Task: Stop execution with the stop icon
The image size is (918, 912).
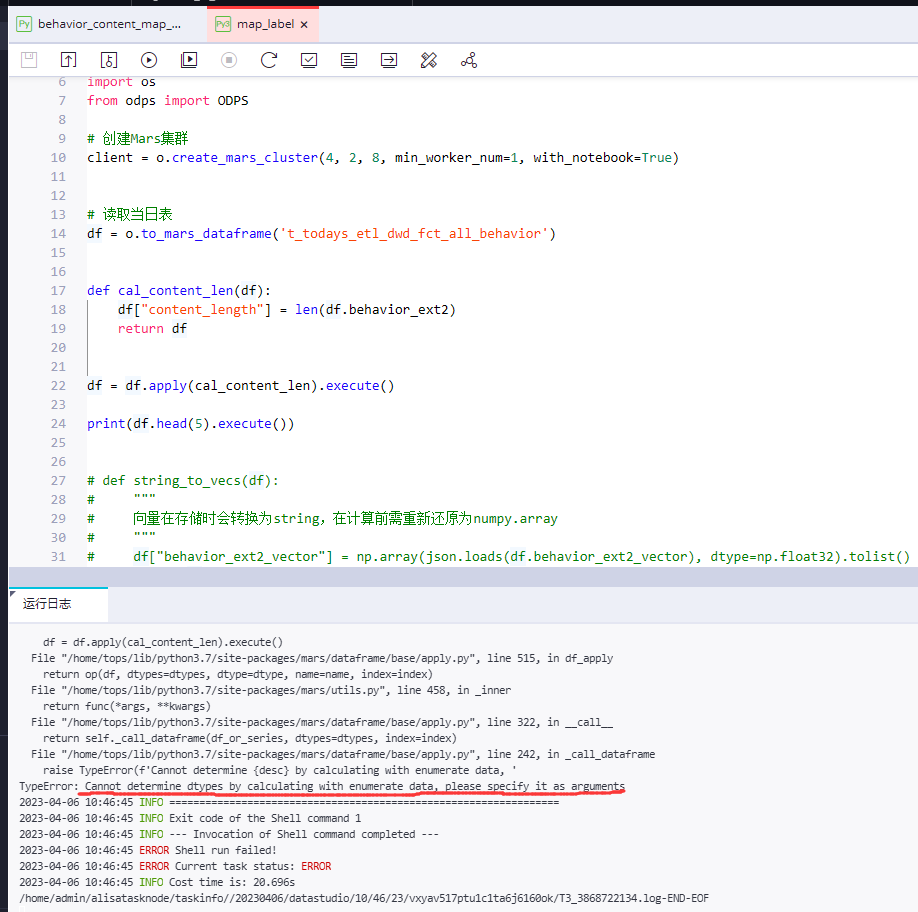Action: click(x=228, y=60)
